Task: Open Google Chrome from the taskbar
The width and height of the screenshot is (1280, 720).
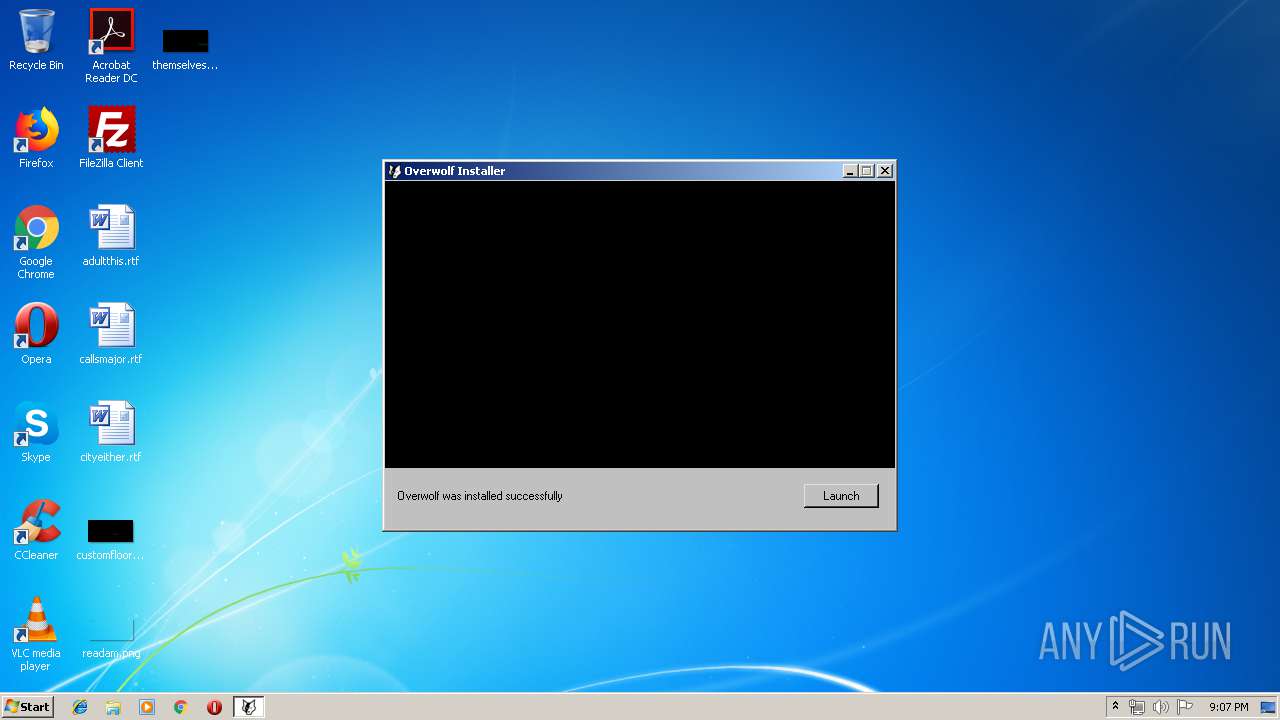Action: coord(181,707)
